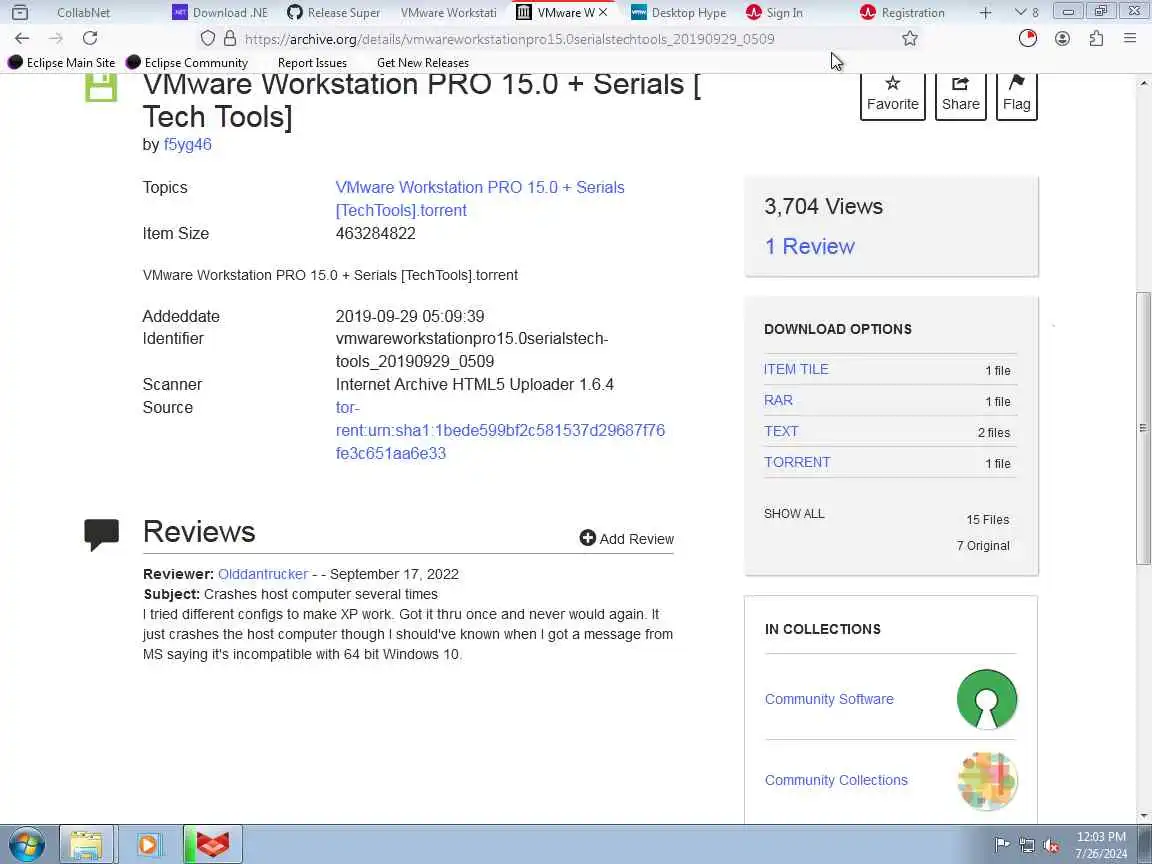The width and height of the screenshot is (1152, 864).
Task: Click the page vertical scrollbar thumb
Action: pyautogui.click(x=1143, y=428)
